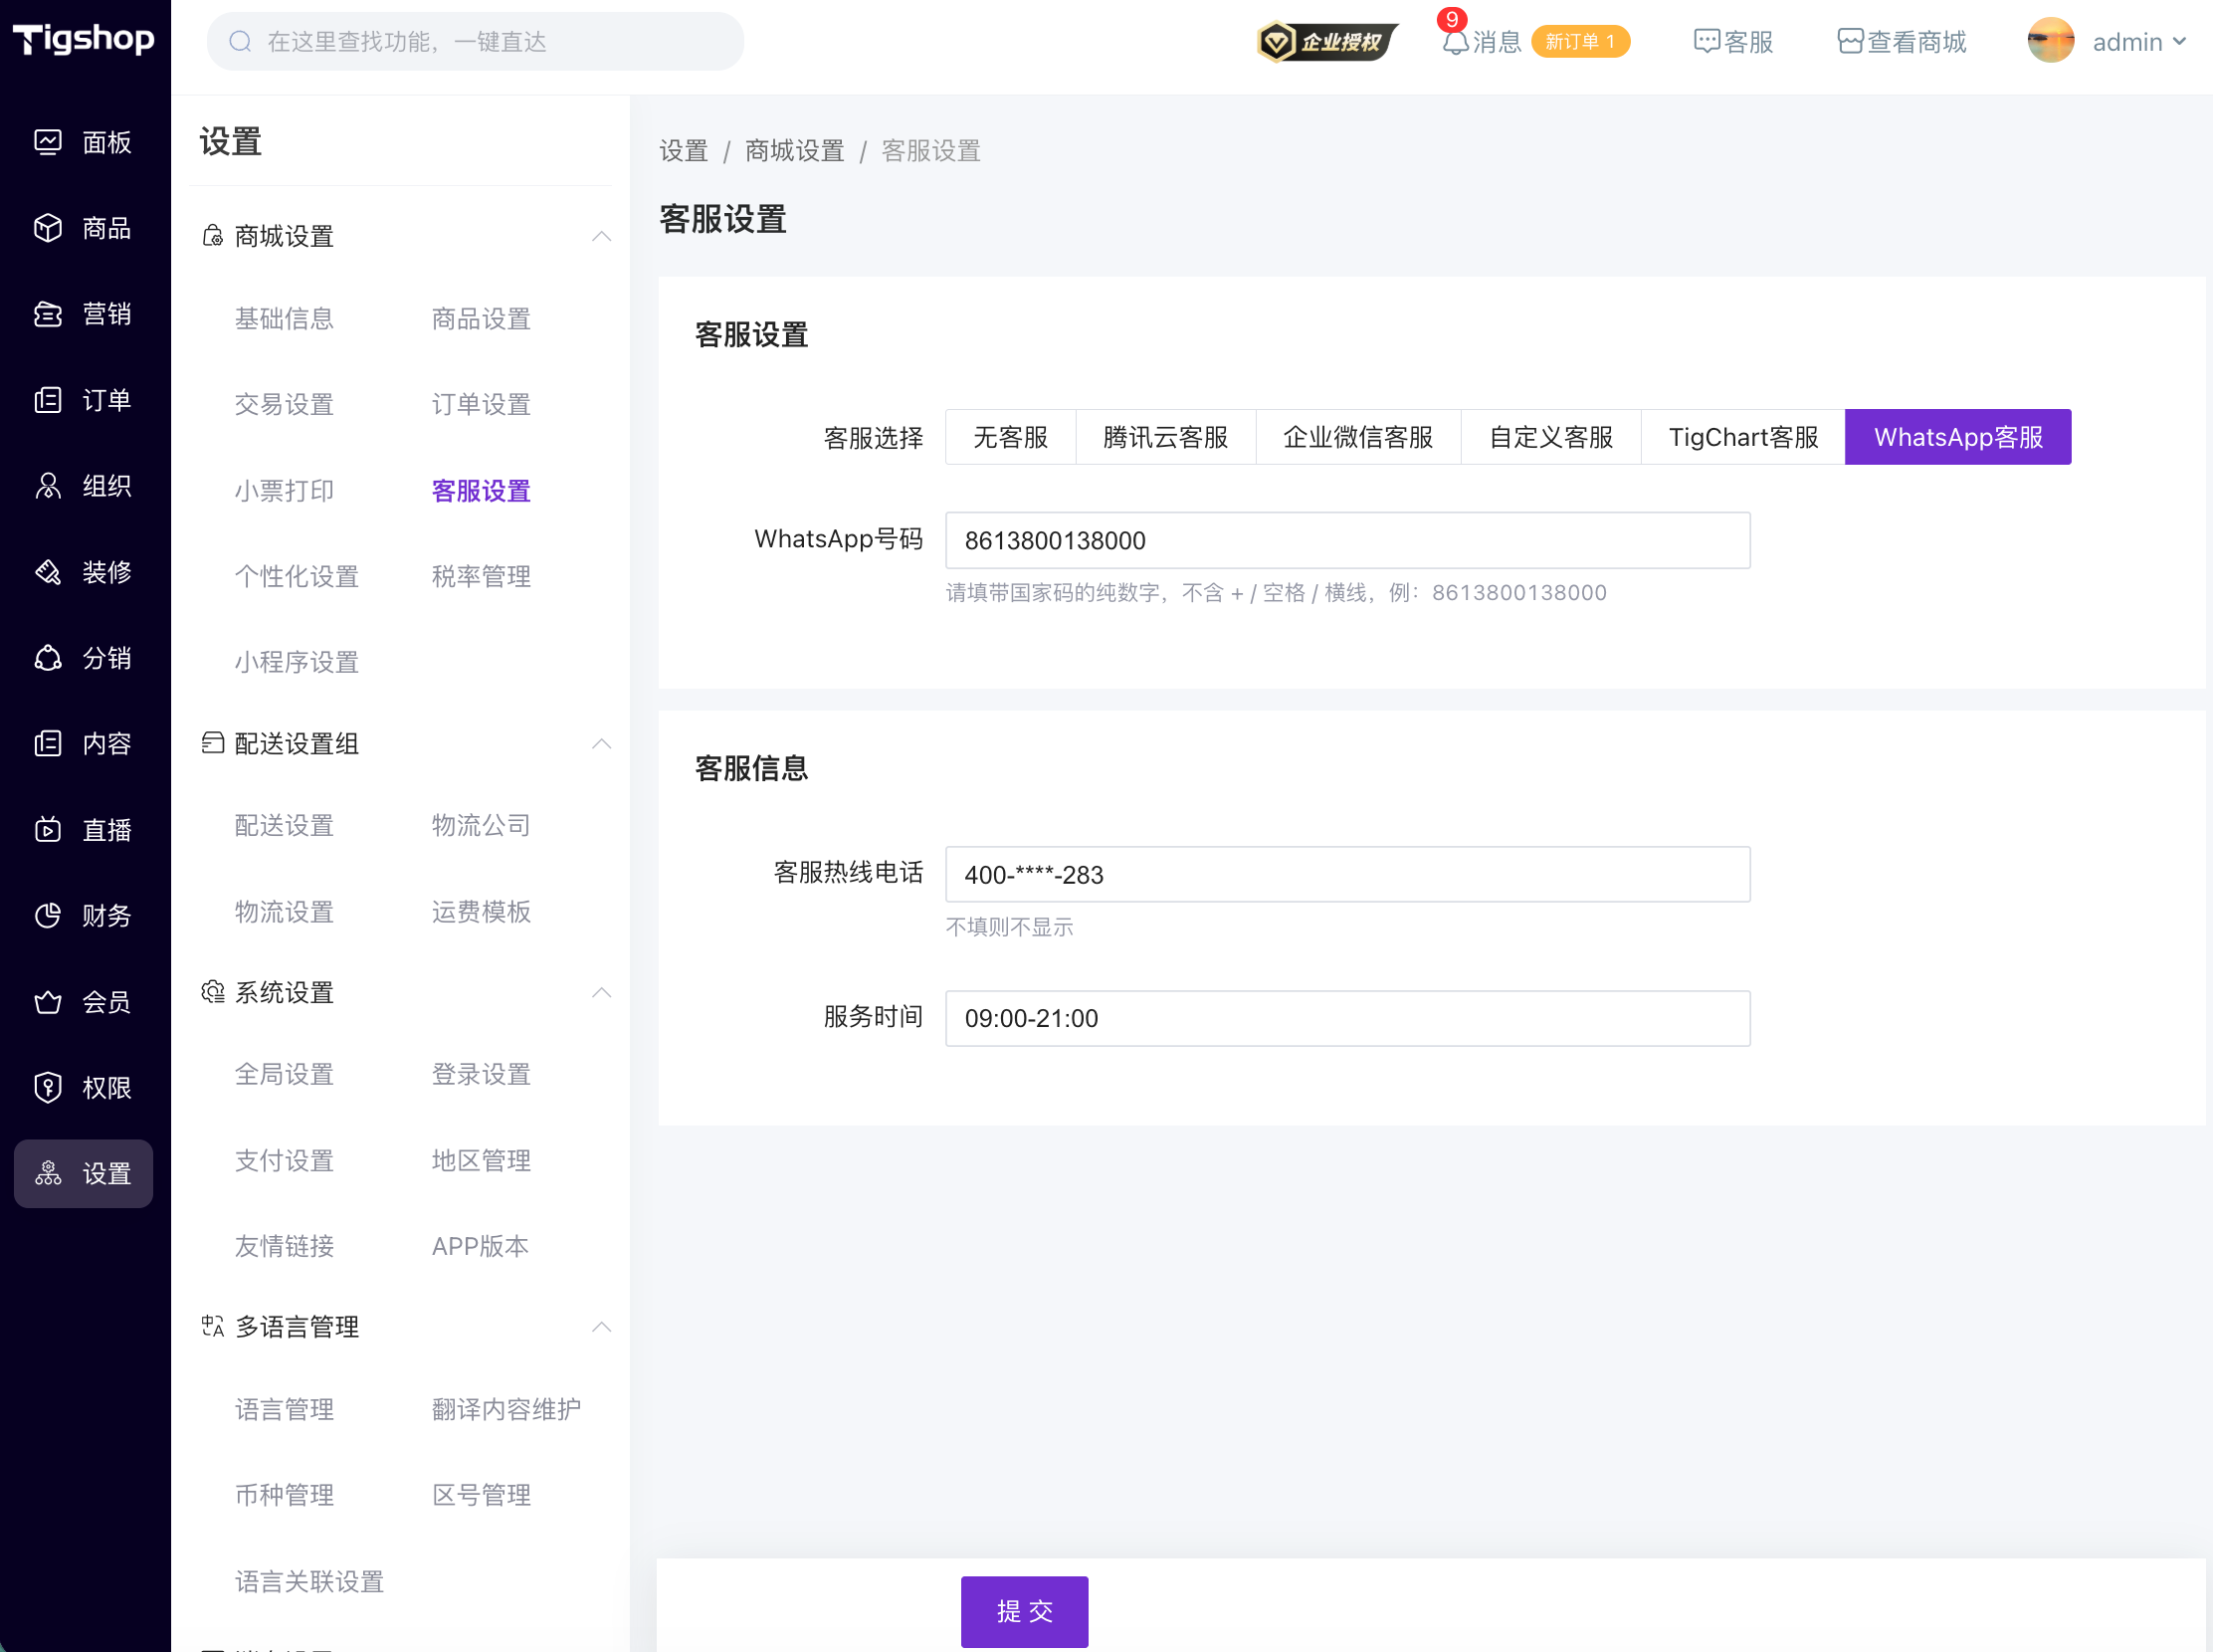Open the admin dropdown arrow
This screenshot has width=2213, height=1652.
[x=2179, y=42]
